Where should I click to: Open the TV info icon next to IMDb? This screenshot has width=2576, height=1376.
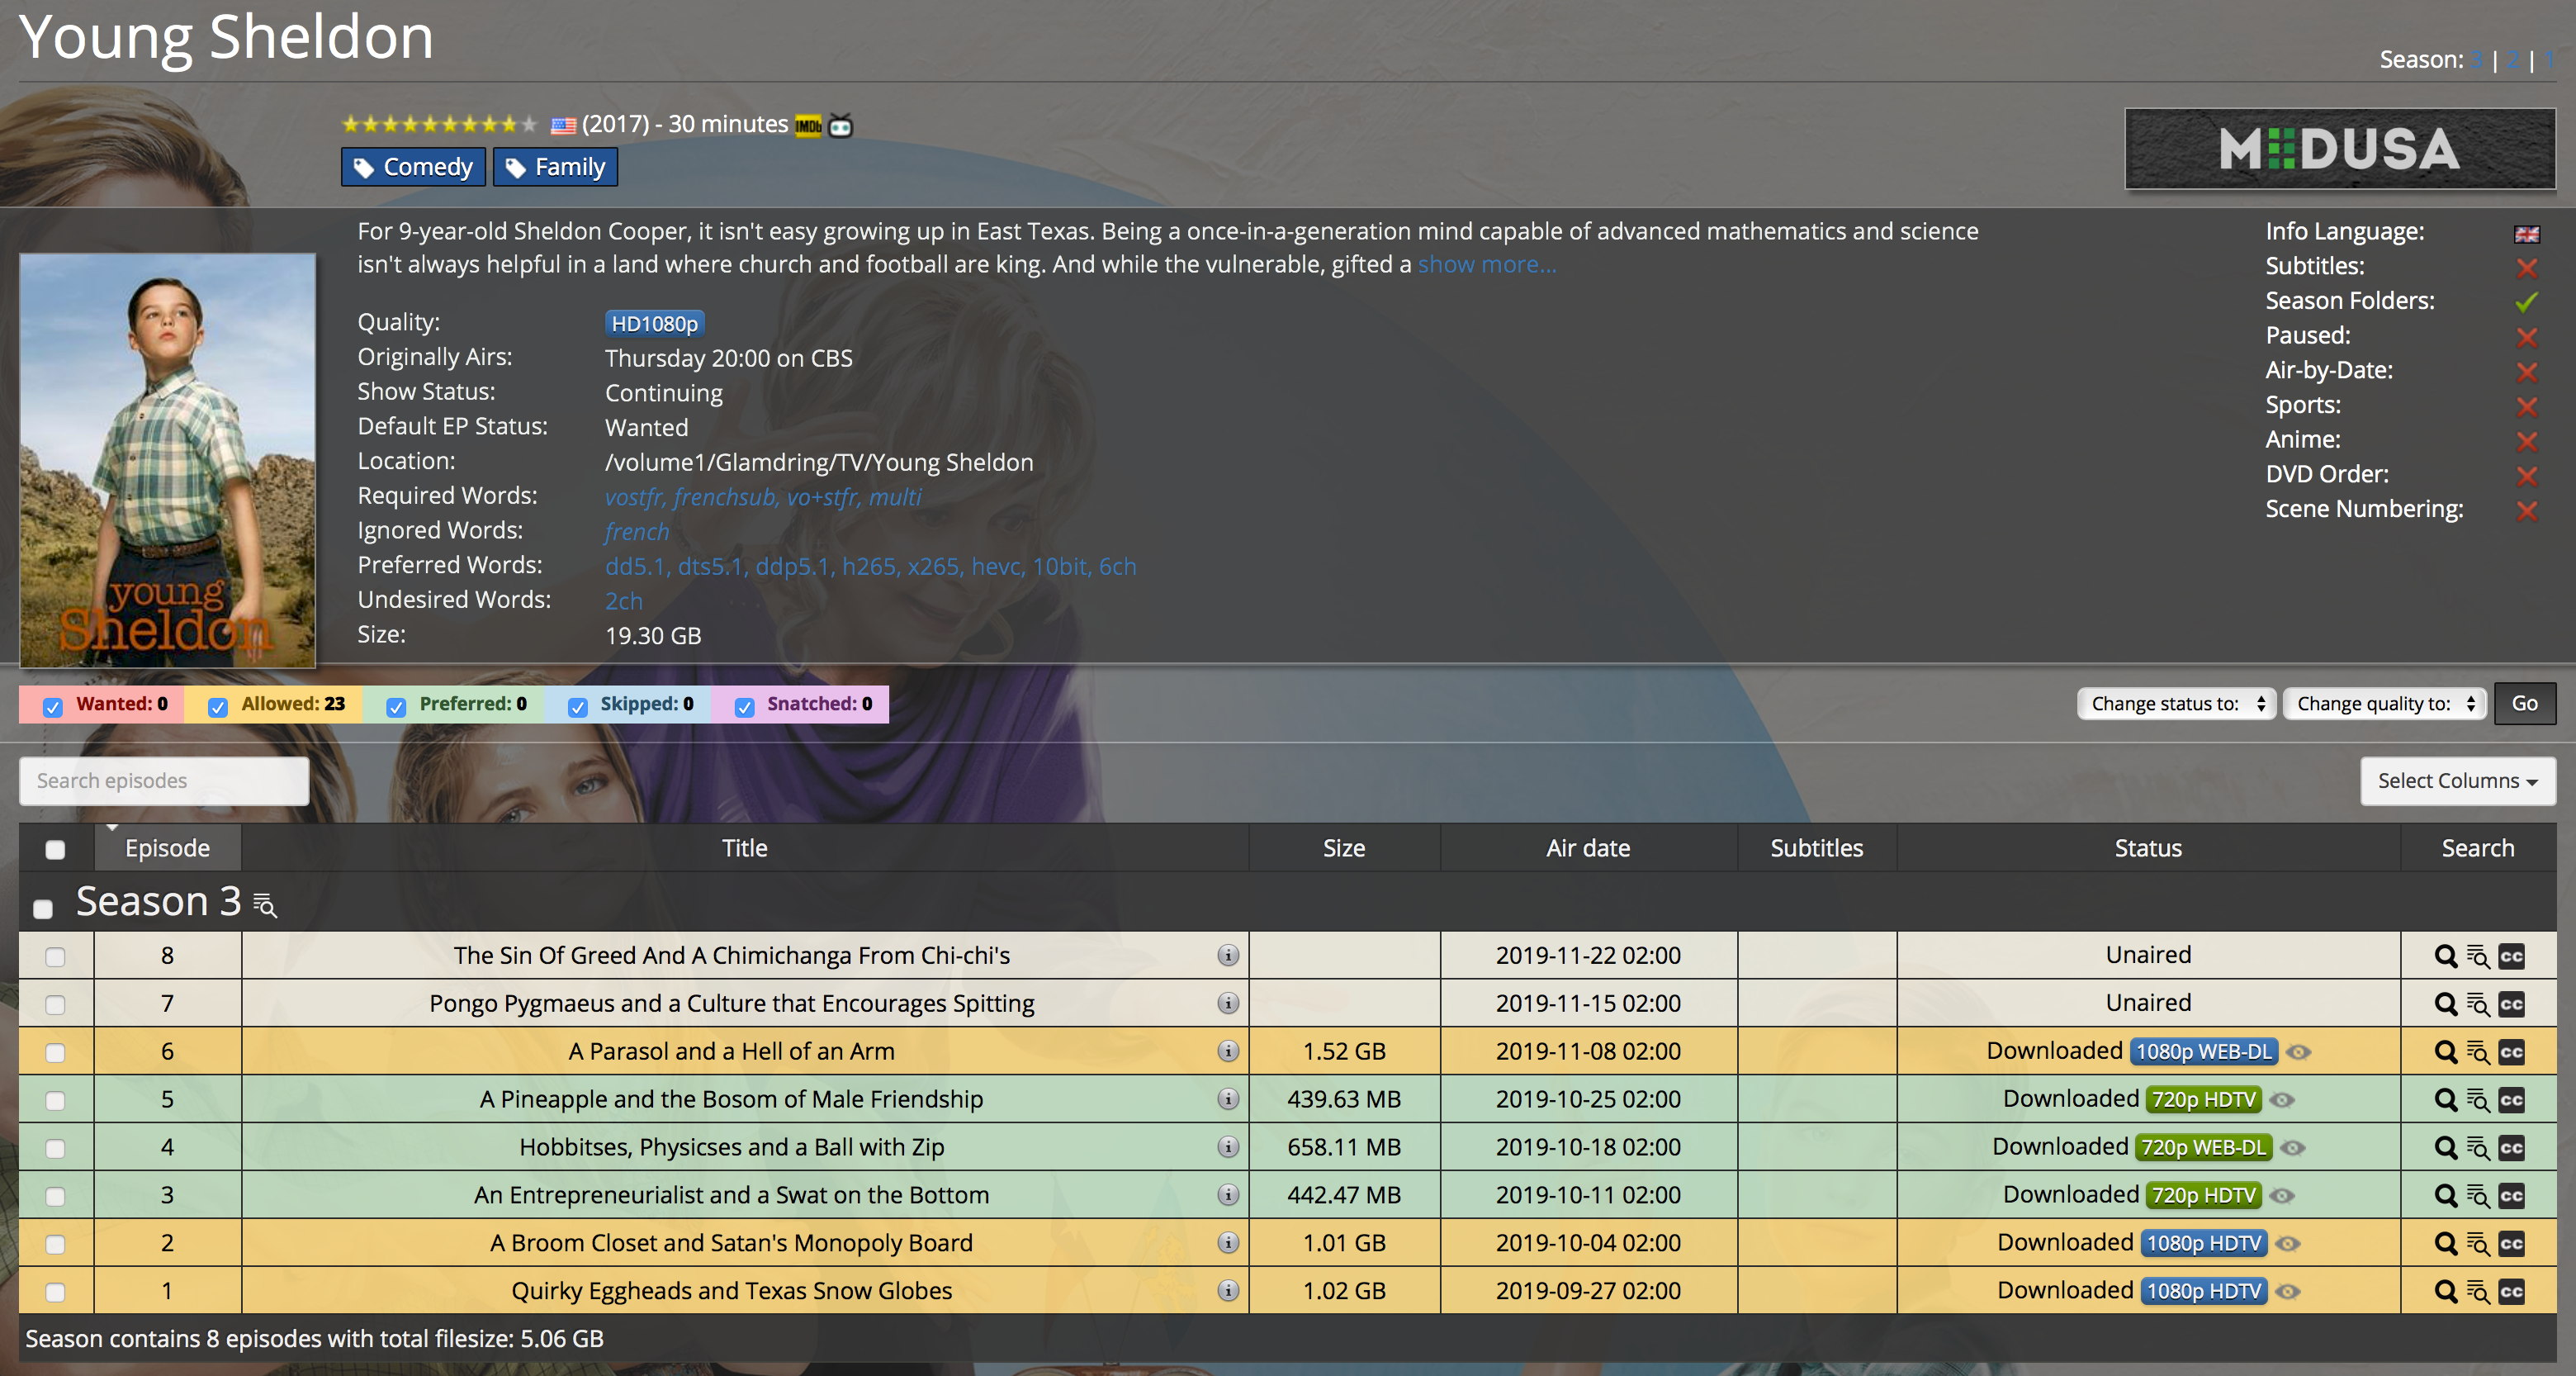[x=840, y=126]
